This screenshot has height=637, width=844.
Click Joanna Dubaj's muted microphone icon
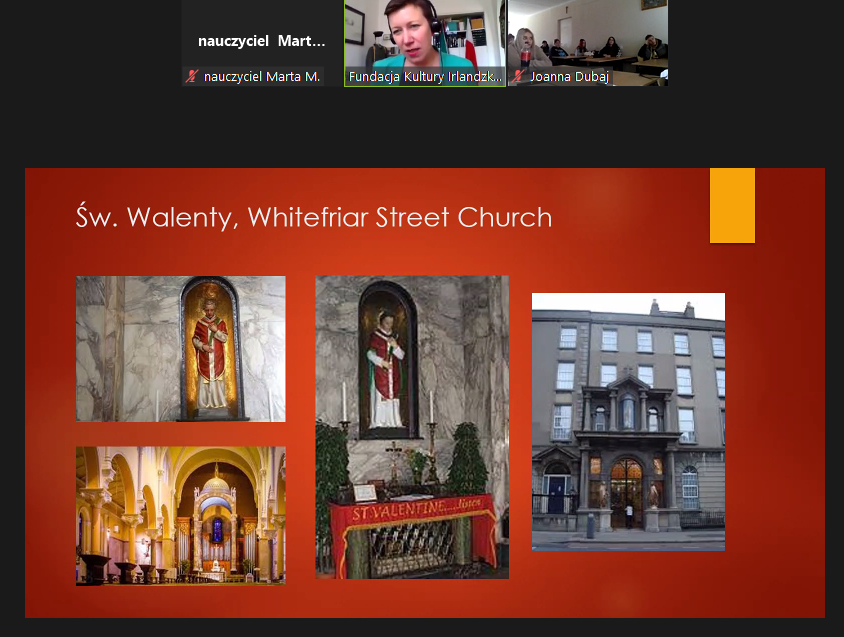[x=518, y=76]
